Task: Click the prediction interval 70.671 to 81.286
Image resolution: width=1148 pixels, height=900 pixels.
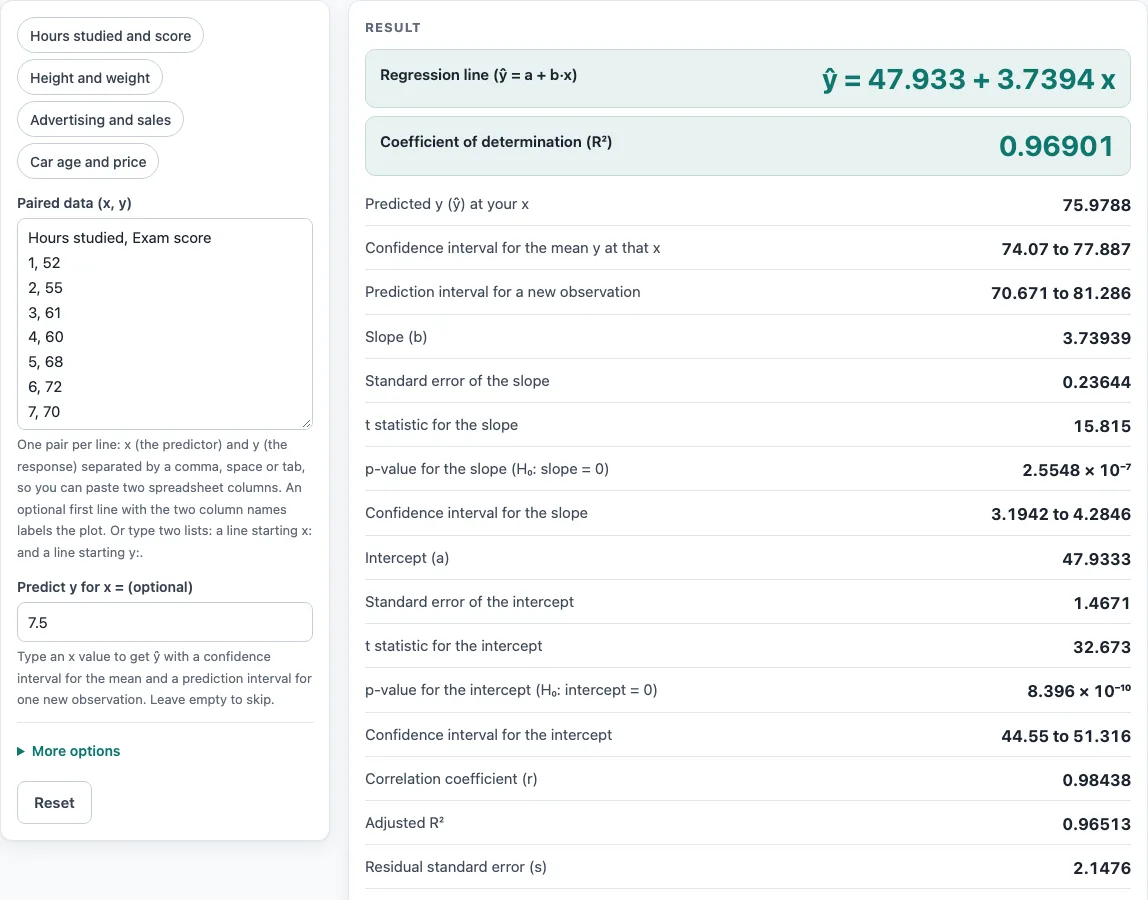Action: pos(1061,293)
